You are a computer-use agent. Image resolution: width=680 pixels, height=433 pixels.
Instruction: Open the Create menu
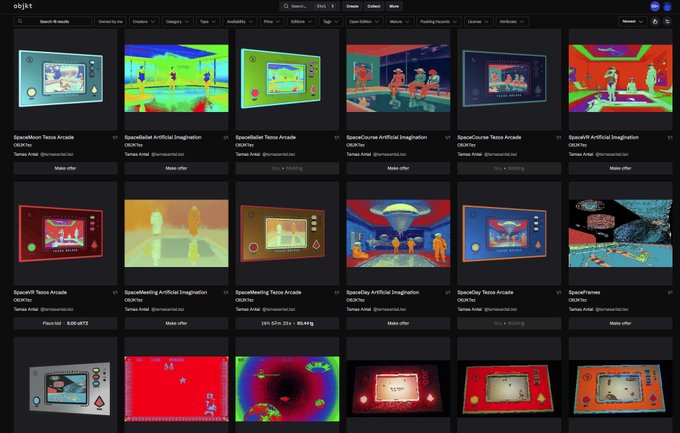tap(353, 6)
